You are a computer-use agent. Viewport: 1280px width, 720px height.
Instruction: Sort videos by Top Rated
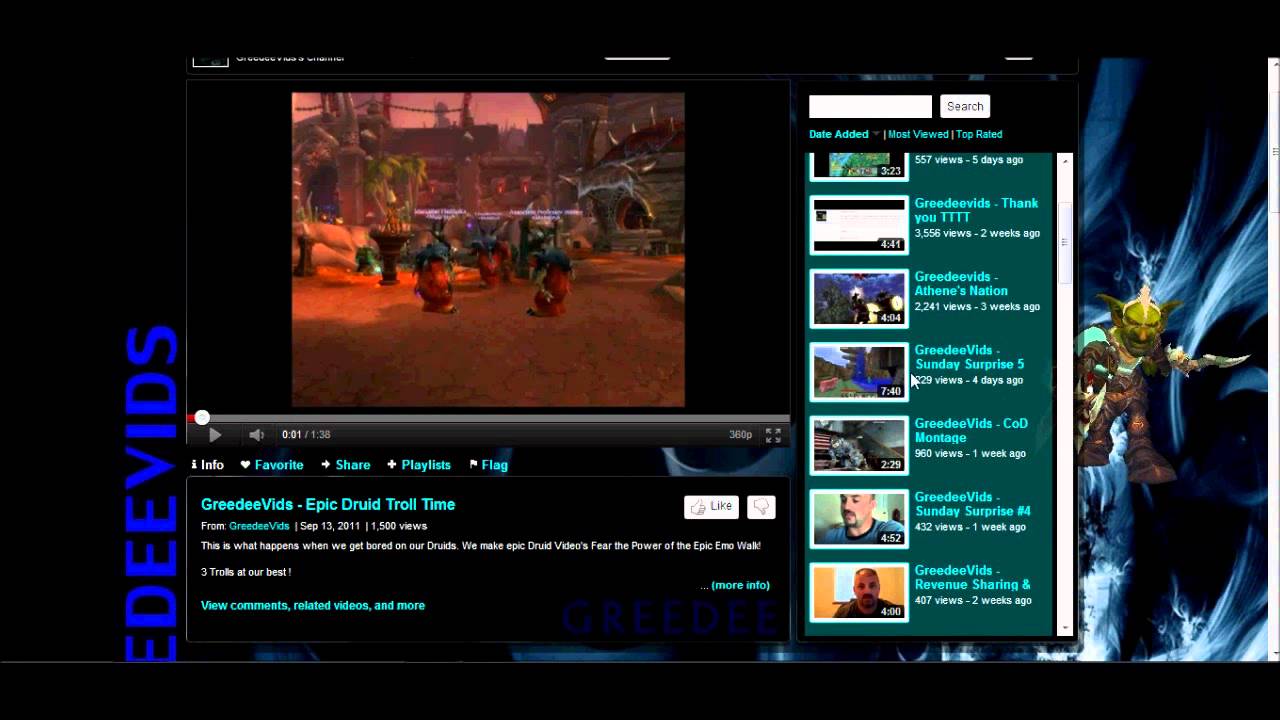point(979,134)
